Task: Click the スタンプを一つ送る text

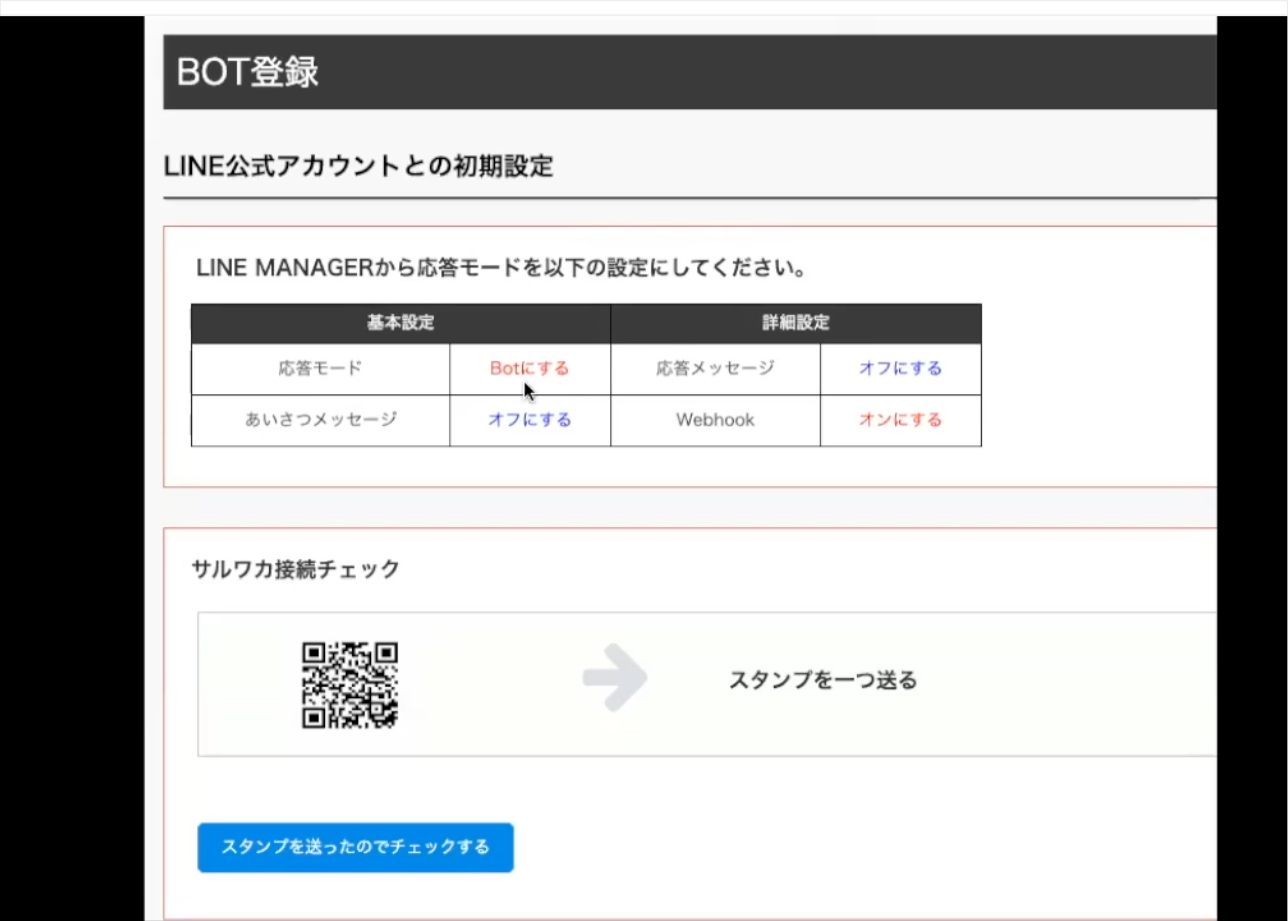Action: pos(823,681)
